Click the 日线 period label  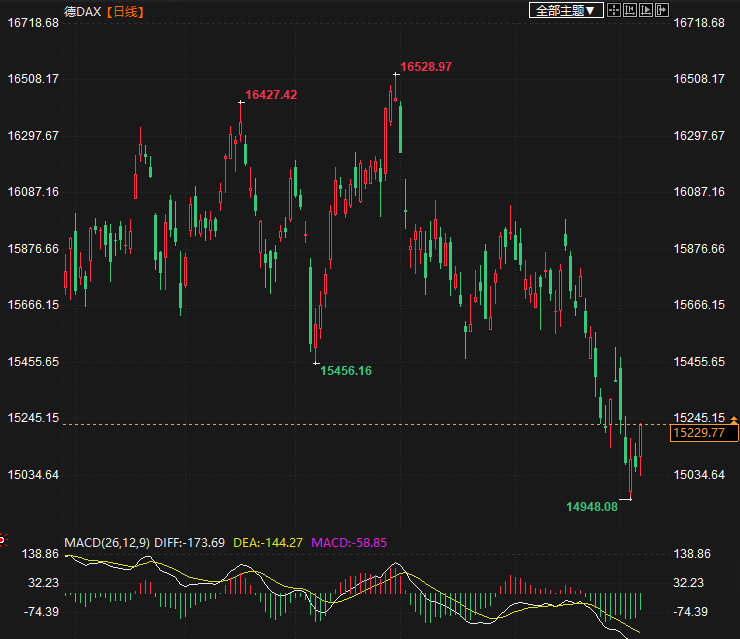tap(125, 11)
